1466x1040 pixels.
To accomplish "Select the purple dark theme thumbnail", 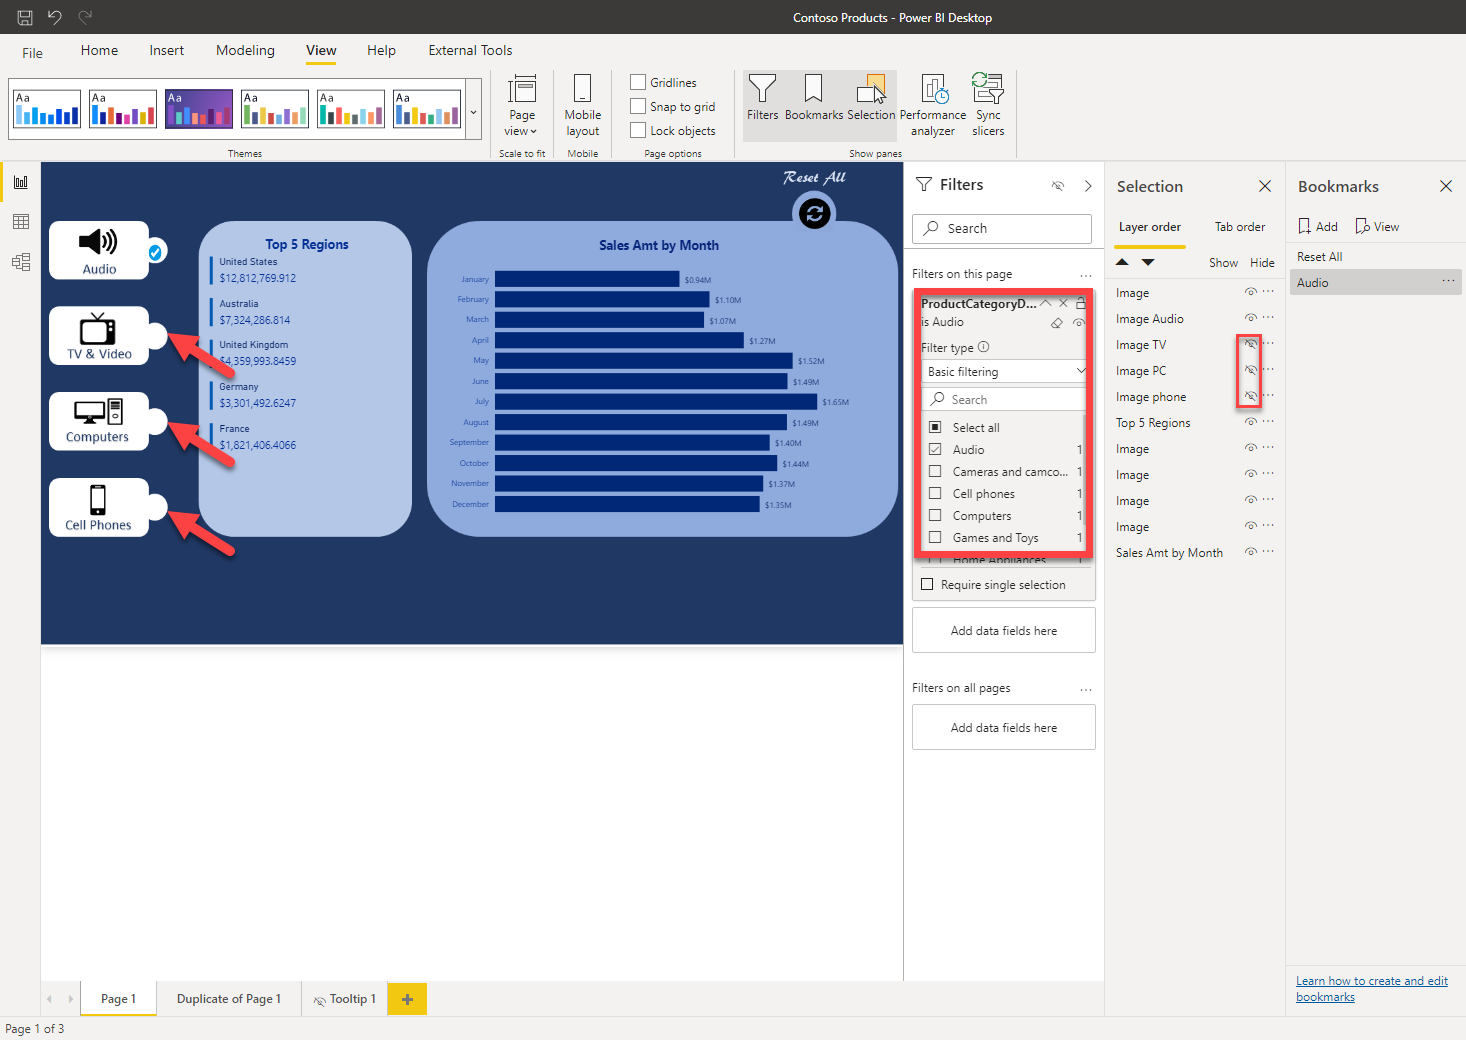I will (x=199, y=109).
